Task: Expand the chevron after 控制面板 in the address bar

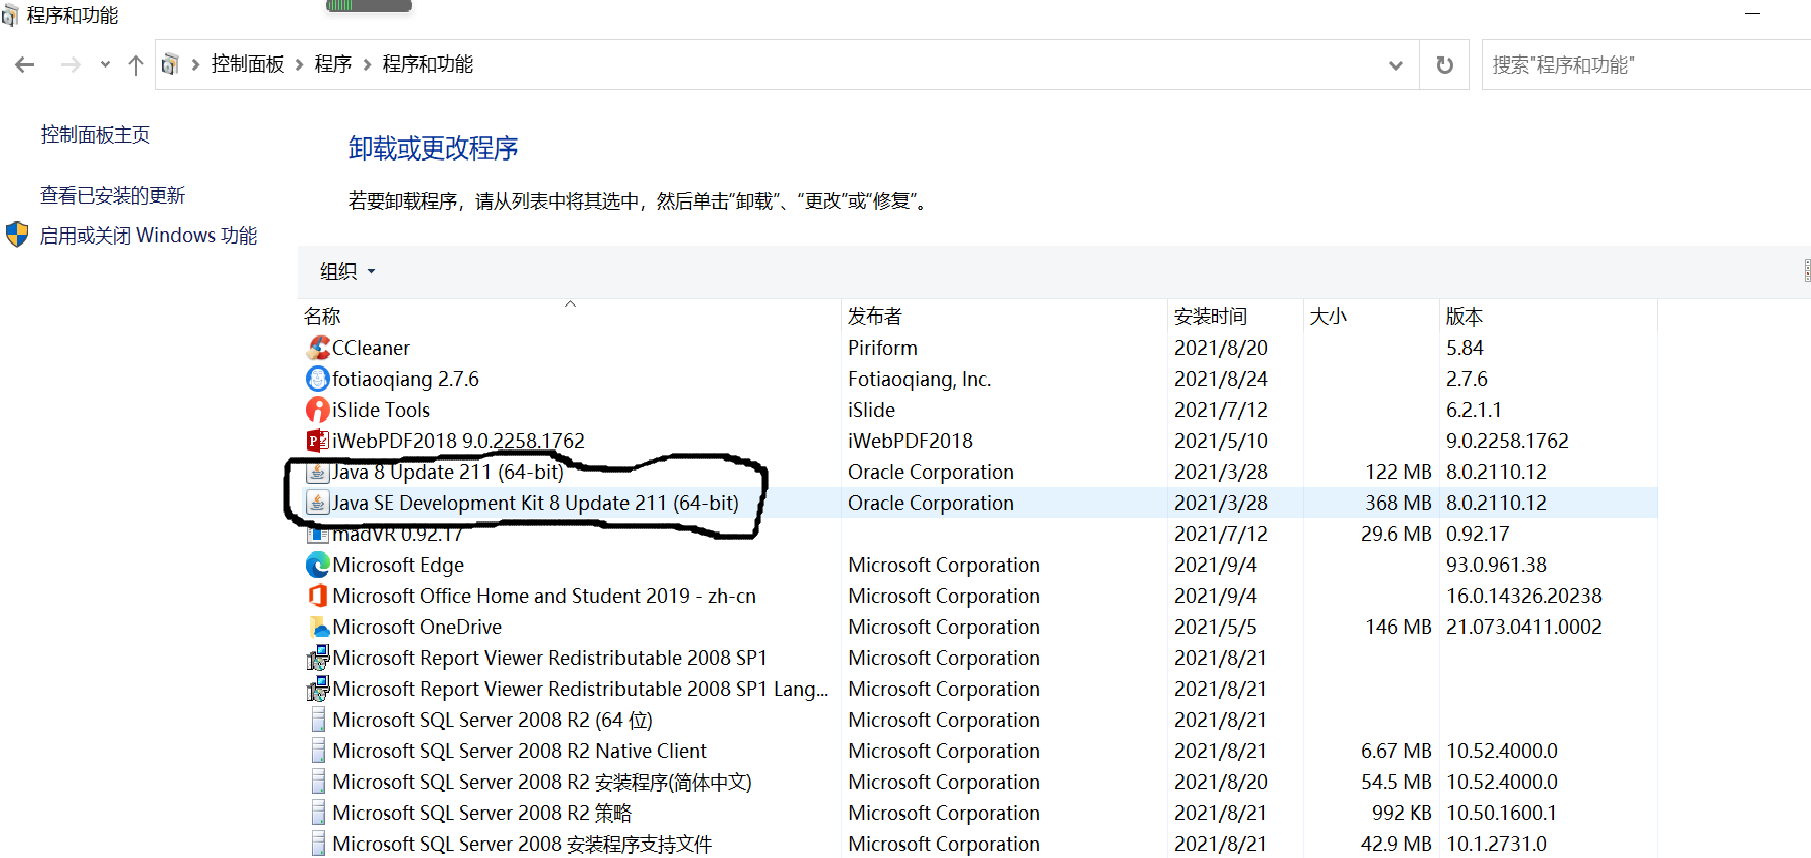Action: pyautogui.click(x=299, y=65)
